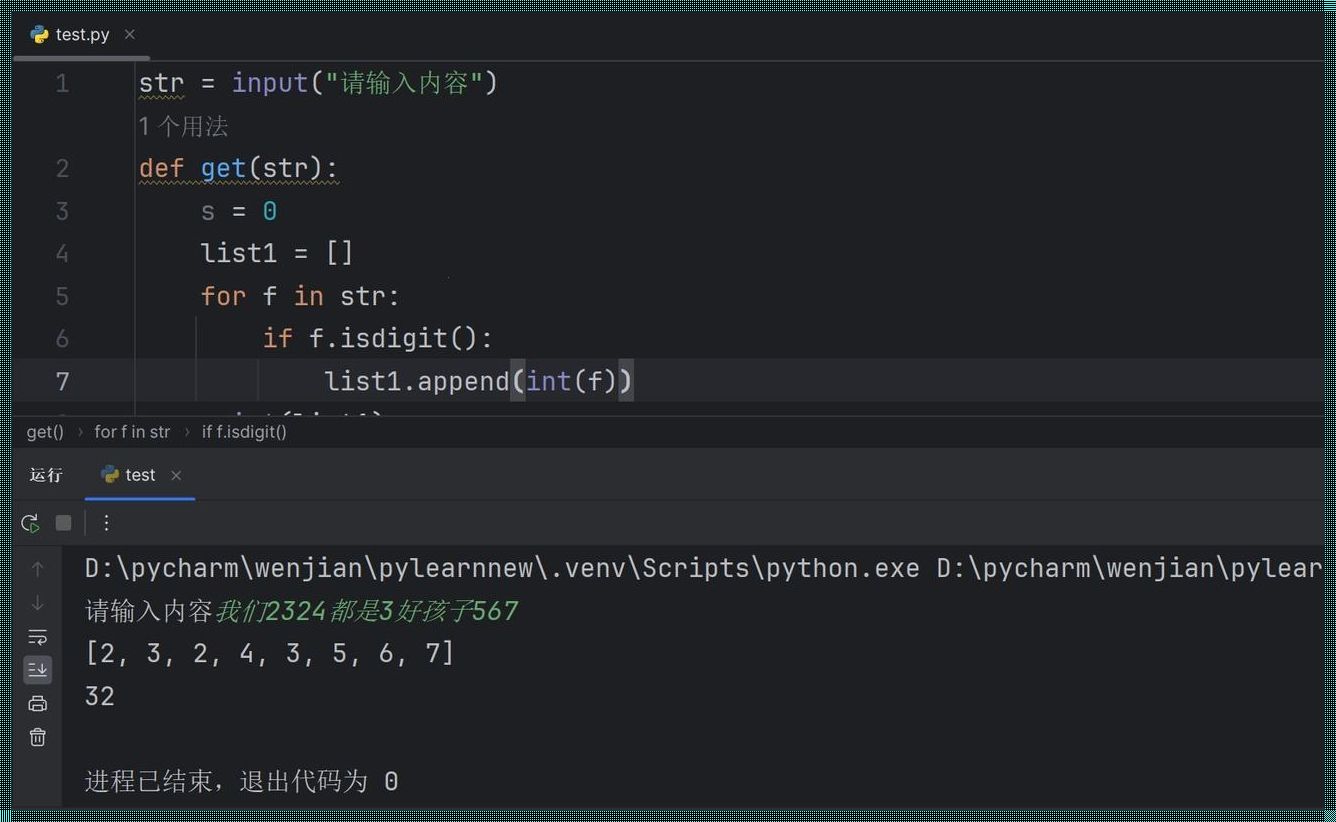Click '进程已结束，退出代码为 0' message

click(x=242, y=781)
